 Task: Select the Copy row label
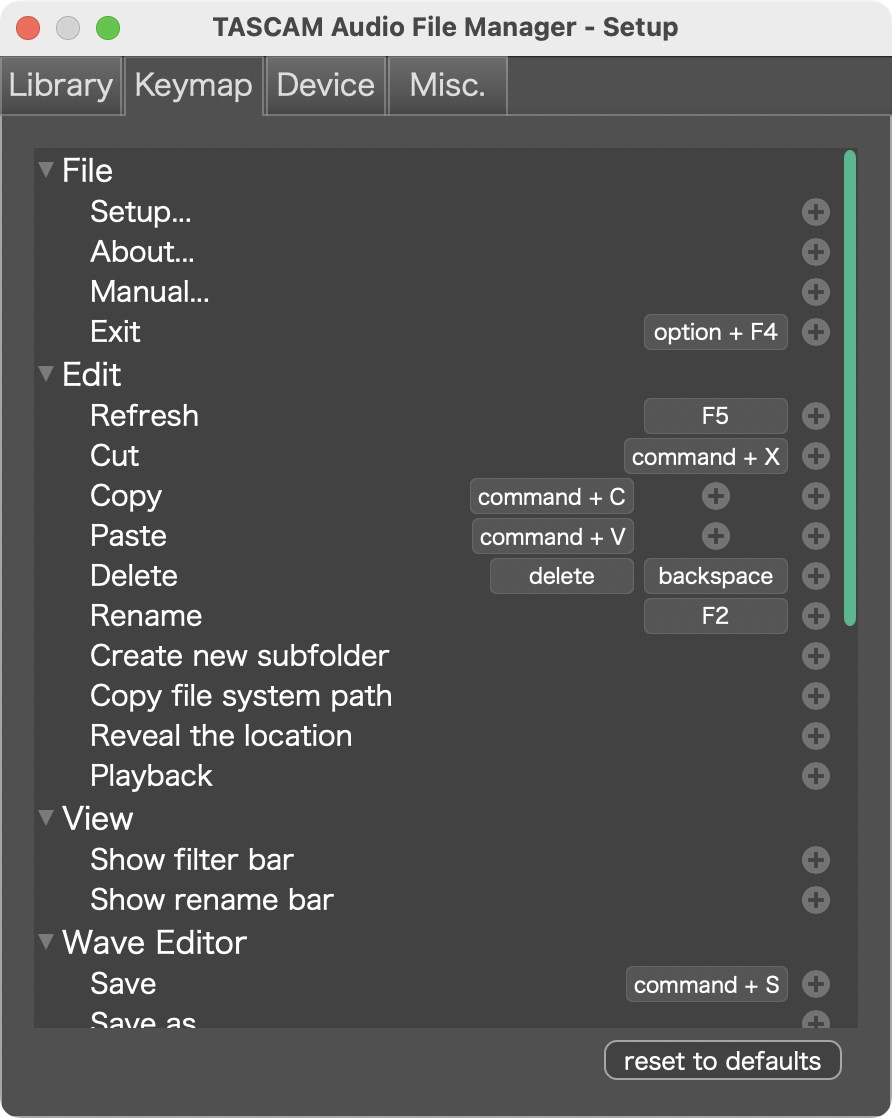click(x=126, y=496)
